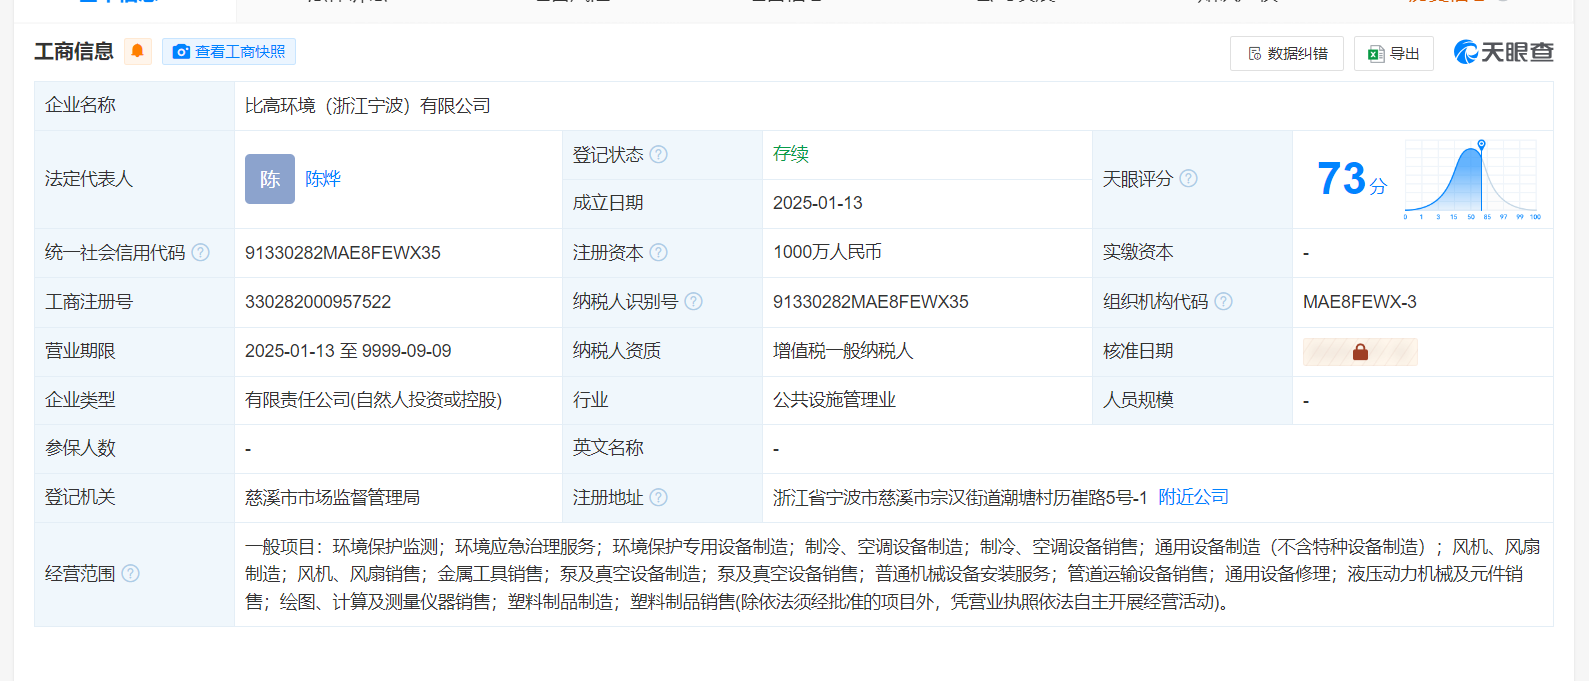The image size is (1589, 681).
Task: Click help icon beside 统一社会信用代码
Action: point(200,252)
